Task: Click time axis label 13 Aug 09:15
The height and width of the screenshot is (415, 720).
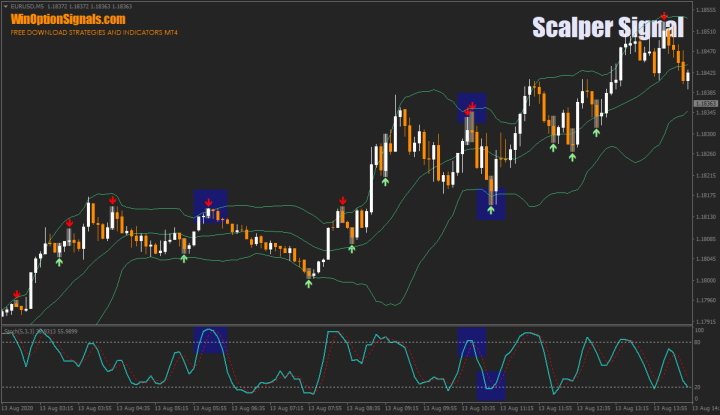Action: pyautogui.click(x=403, y=408)
